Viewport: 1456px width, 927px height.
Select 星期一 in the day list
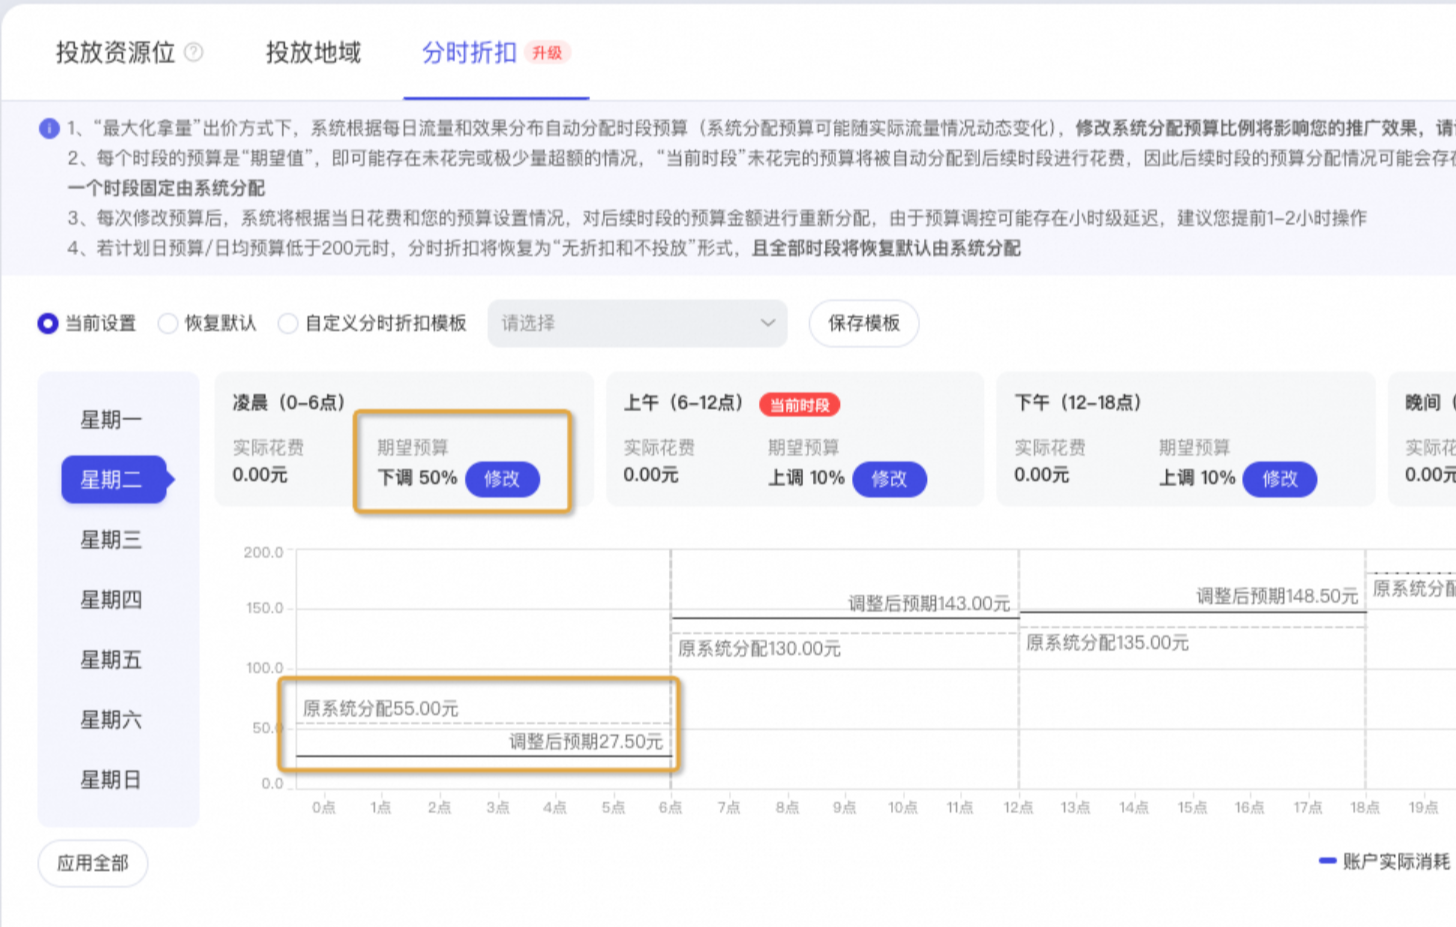[111, 420]
